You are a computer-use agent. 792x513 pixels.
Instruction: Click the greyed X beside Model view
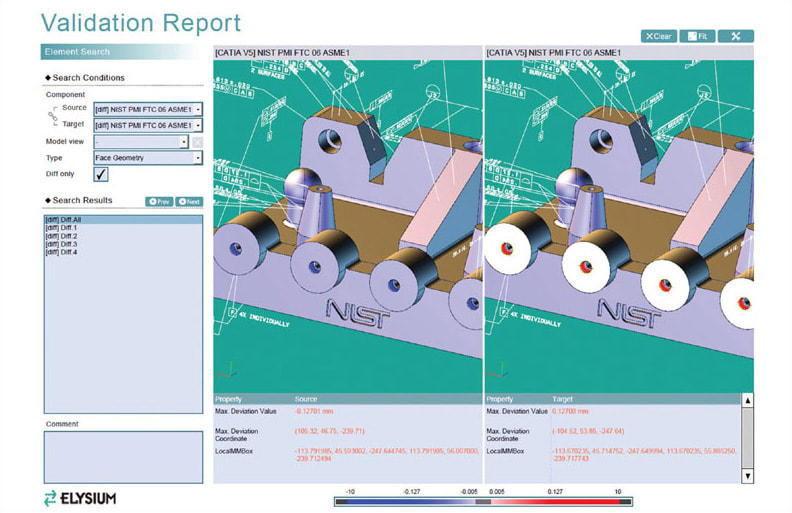pyautogui.click(x=197, y=142)
